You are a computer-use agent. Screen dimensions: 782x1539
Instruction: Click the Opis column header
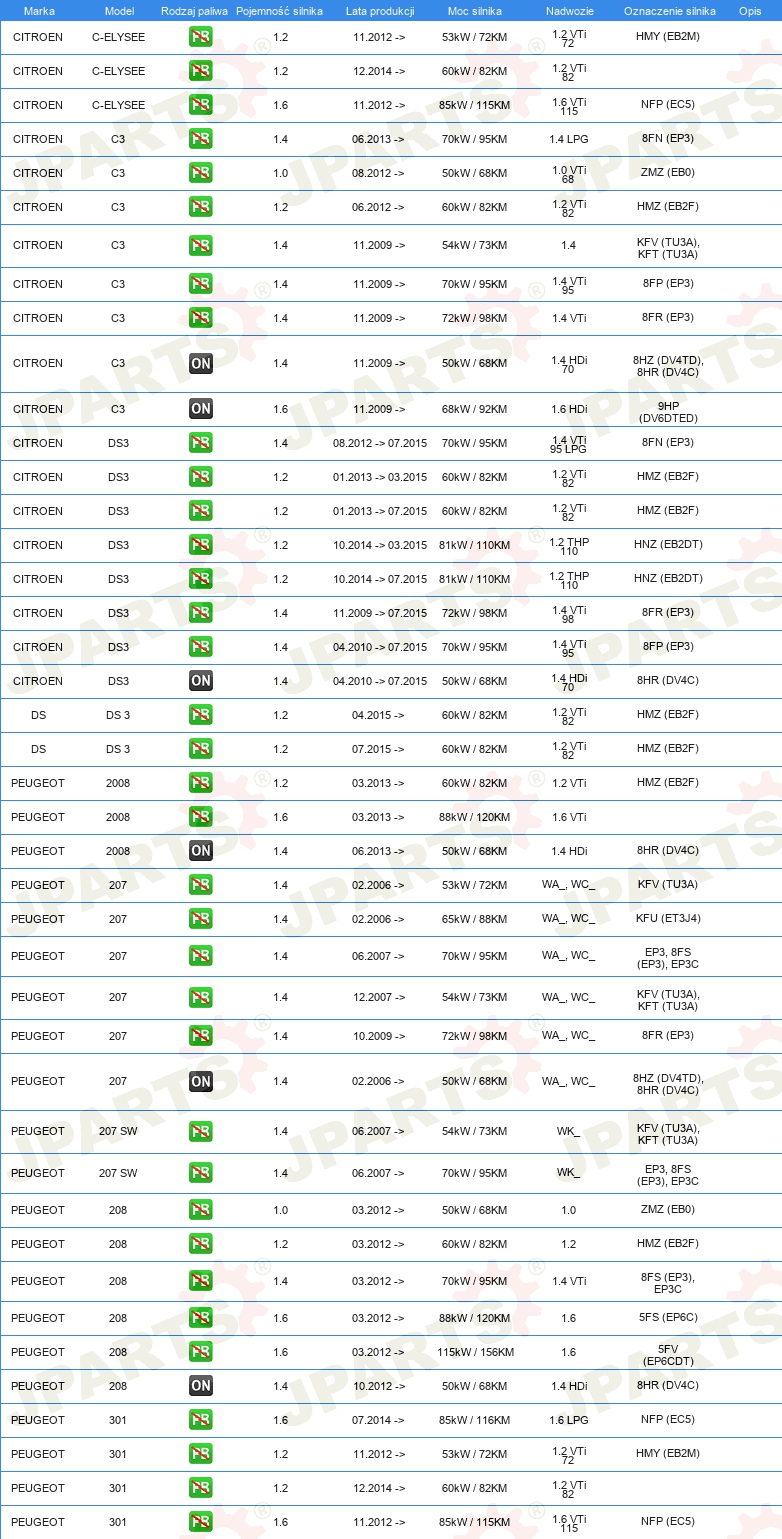pos(749,10)
